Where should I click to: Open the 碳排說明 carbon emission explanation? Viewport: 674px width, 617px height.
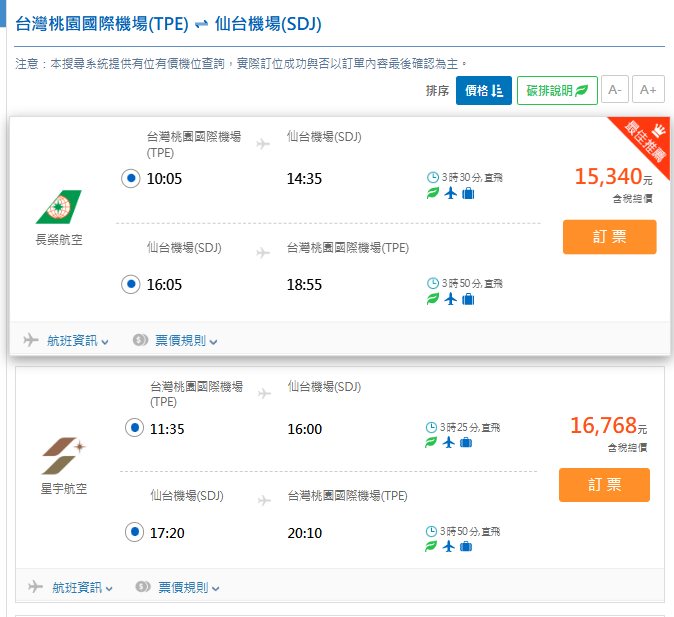[557, 90]
